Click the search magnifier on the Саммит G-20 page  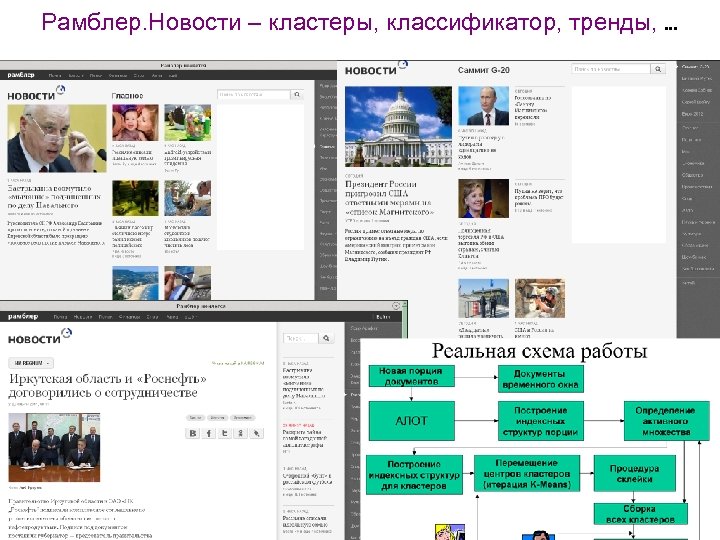point(658,69)
